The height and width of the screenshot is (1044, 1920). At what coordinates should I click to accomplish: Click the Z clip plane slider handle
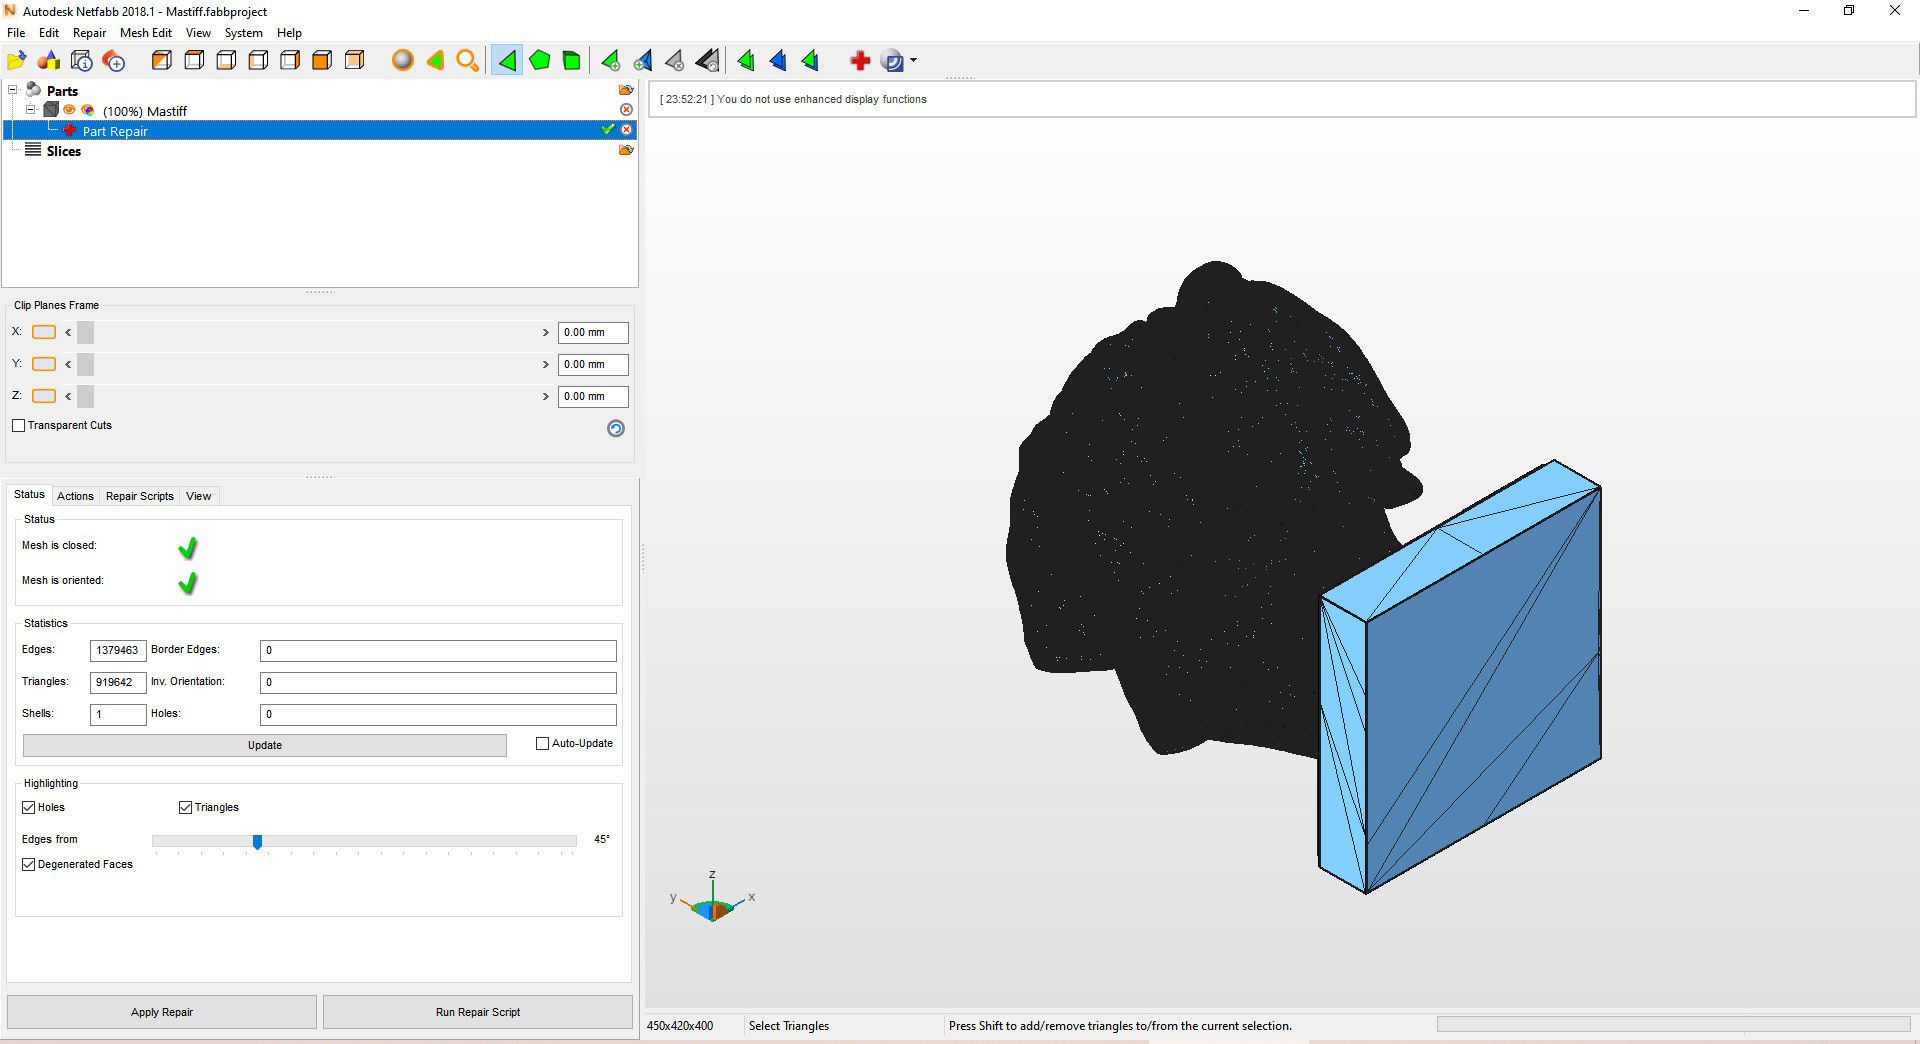click(85, 396)
